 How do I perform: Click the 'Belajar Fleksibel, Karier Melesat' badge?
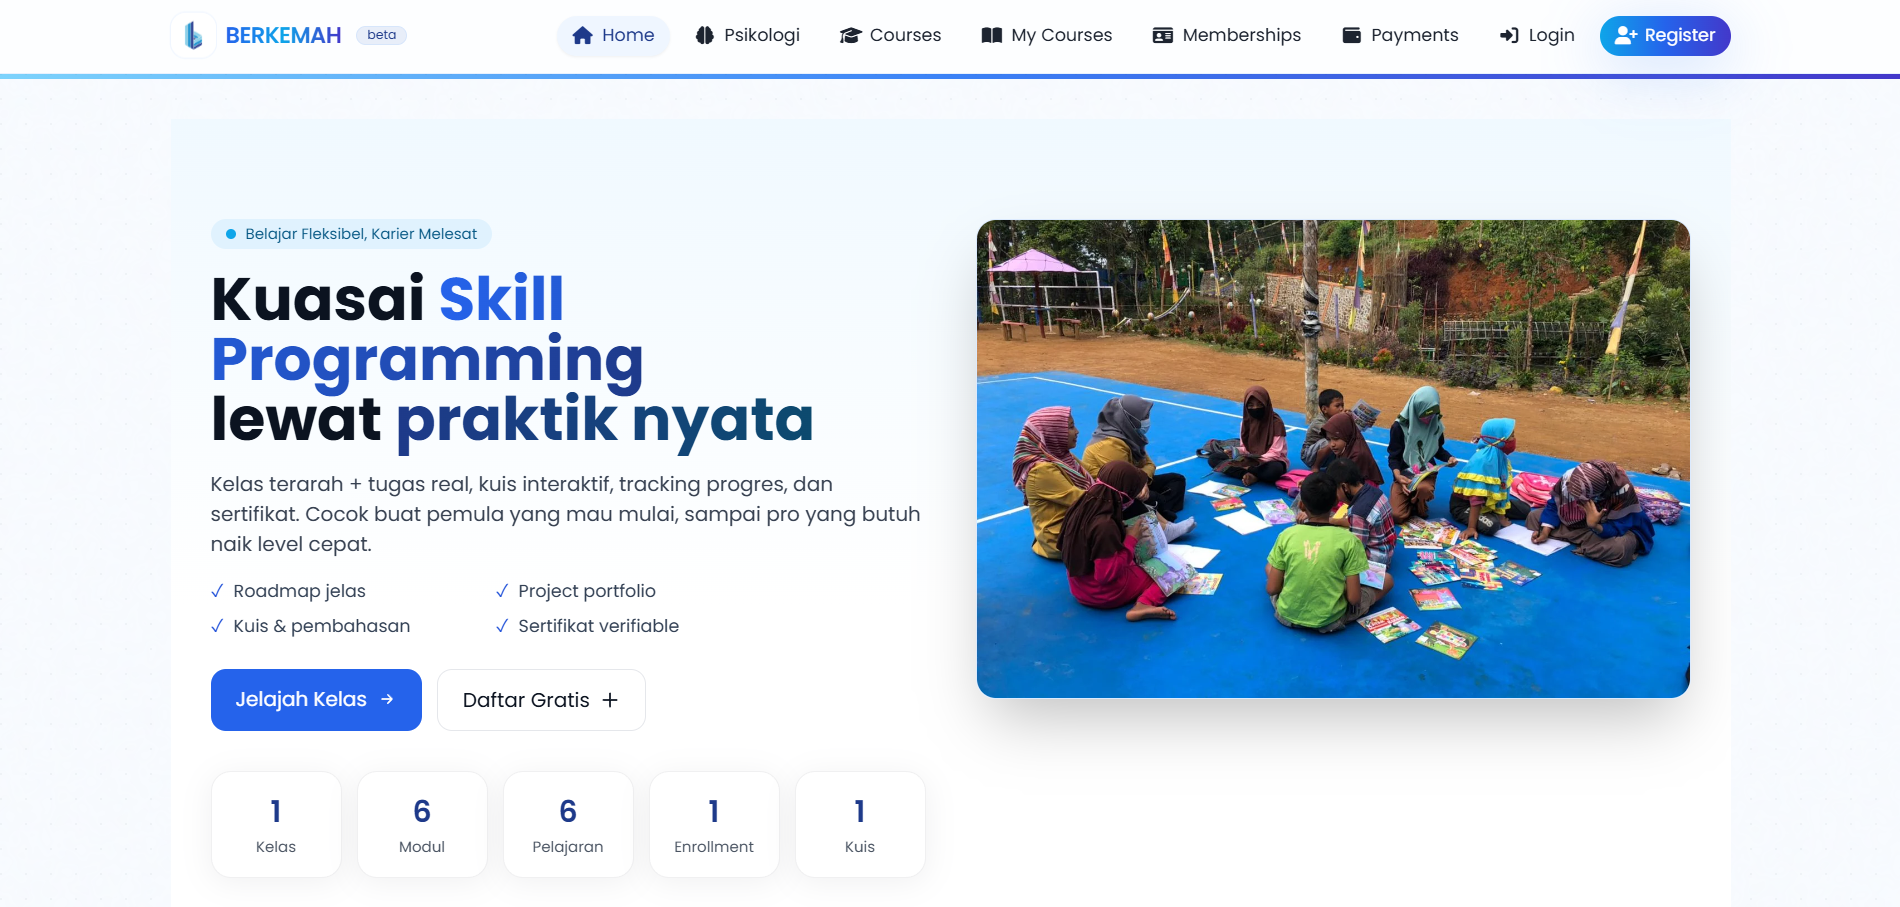tap(350, 233)
